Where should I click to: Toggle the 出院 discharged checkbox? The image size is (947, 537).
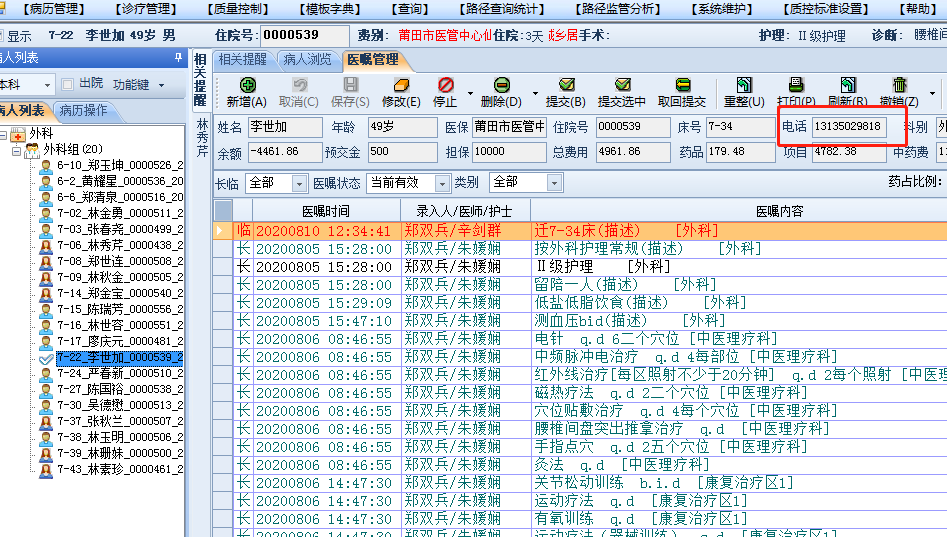pyautogui.click(x=68, y=84)
